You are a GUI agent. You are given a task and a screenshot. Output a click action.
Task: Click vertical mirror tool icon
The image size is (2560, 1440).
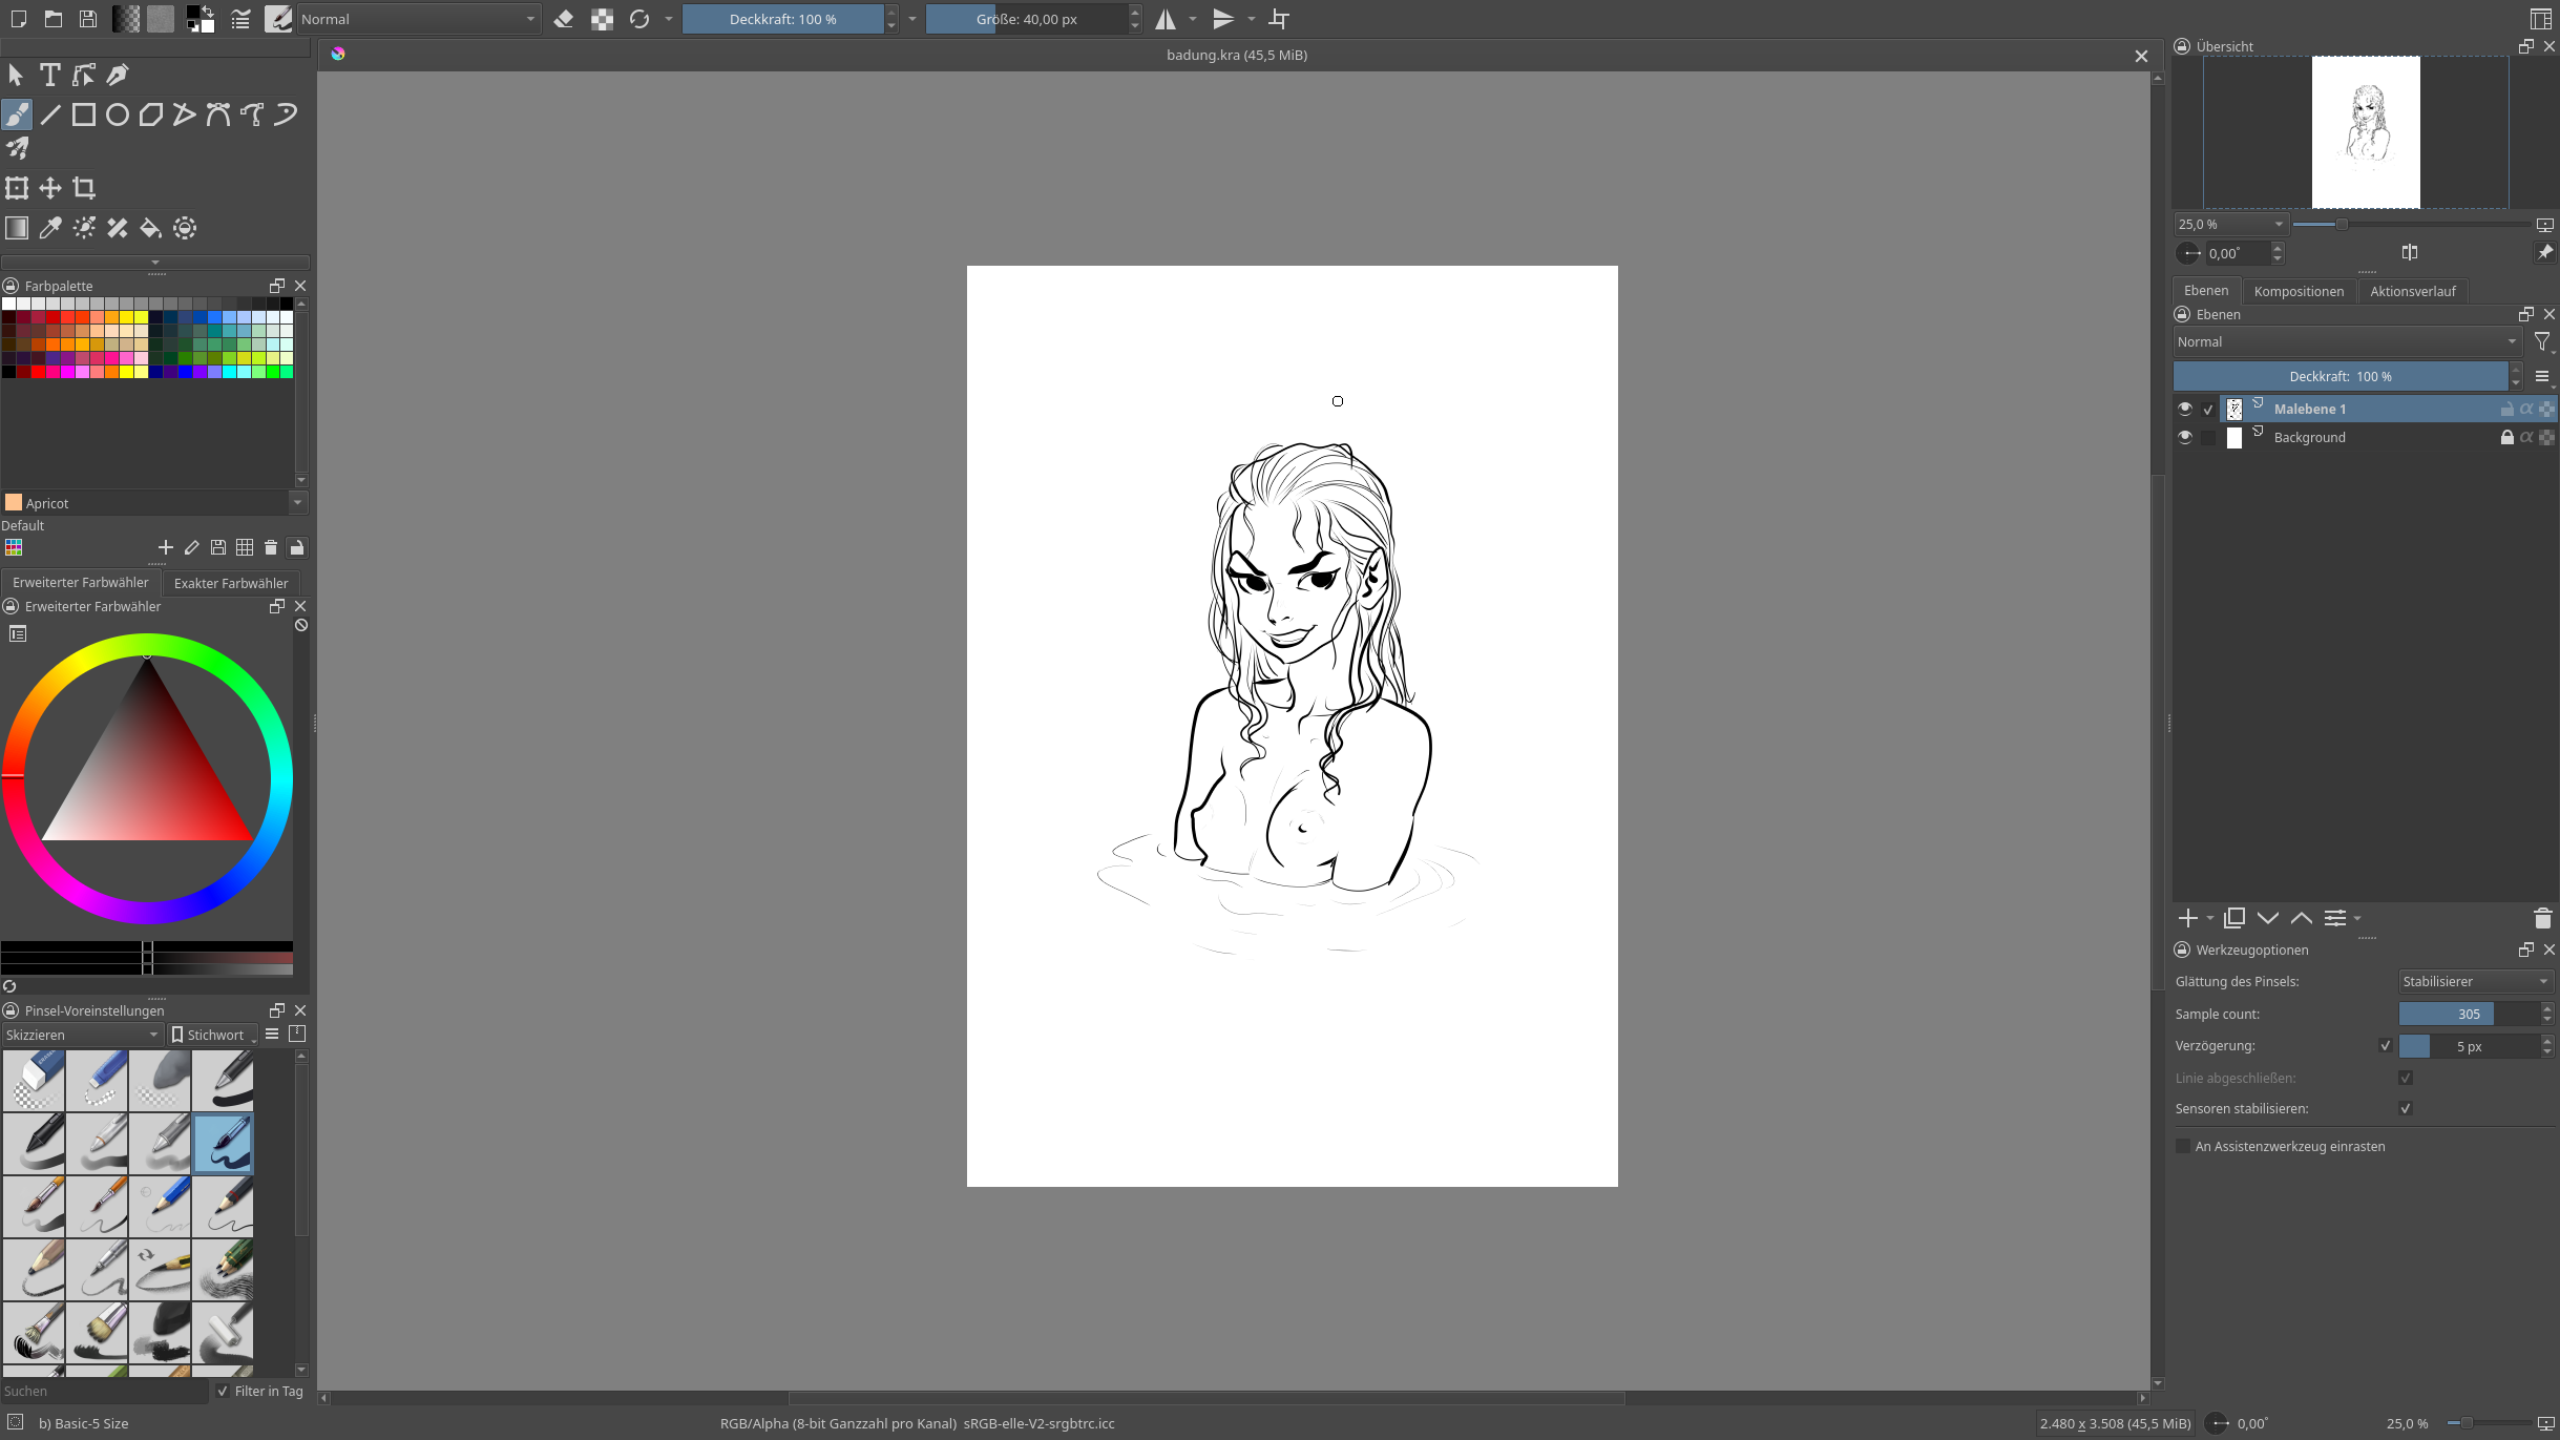point(1223,19)
